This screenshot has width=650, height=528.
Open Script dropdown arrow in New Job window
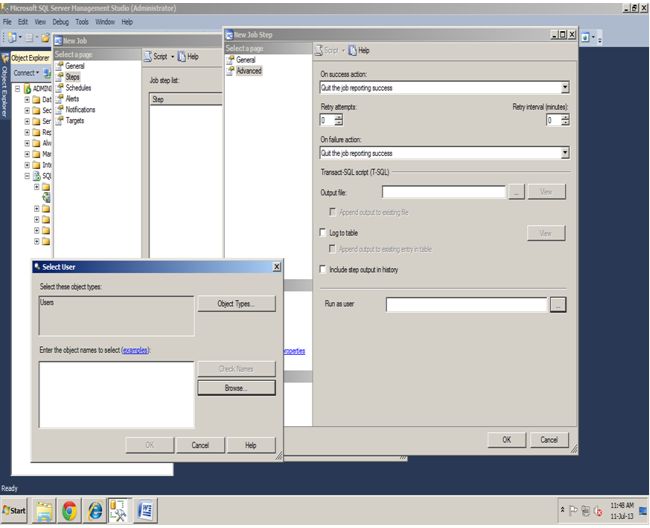[172, 57]
